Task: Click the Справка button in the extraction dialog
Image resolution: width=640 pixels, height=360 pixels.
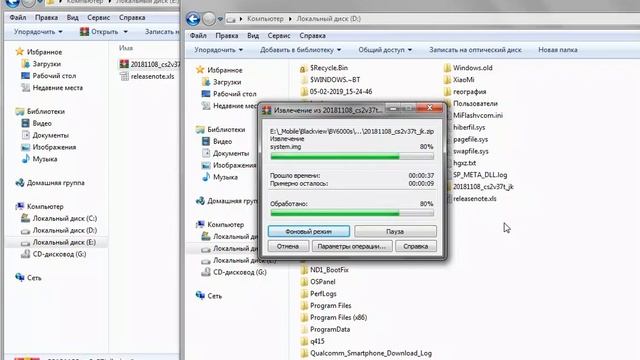Action: click(416, 246)
